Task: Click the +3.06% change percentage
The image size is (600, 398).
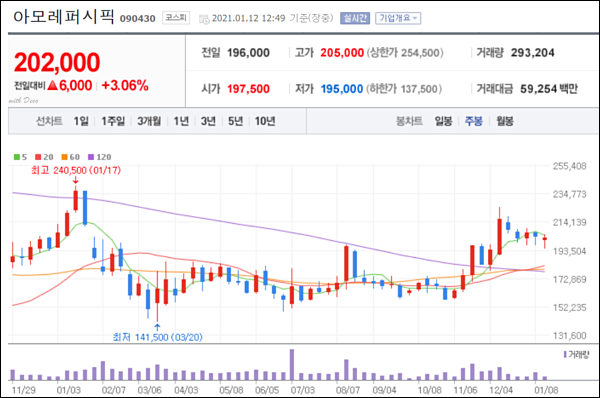Action: pos(125,85)
